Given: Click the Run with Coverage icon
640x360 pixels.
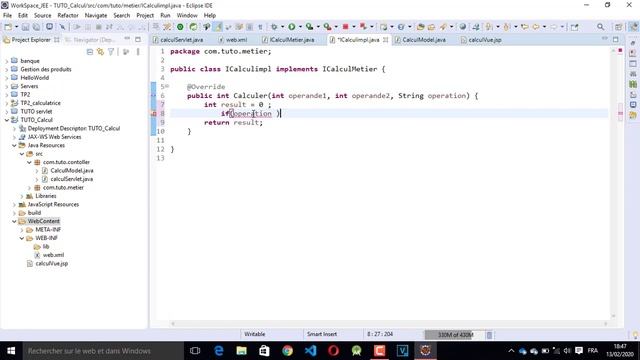Looking at the screenshot, I should 309,27.
